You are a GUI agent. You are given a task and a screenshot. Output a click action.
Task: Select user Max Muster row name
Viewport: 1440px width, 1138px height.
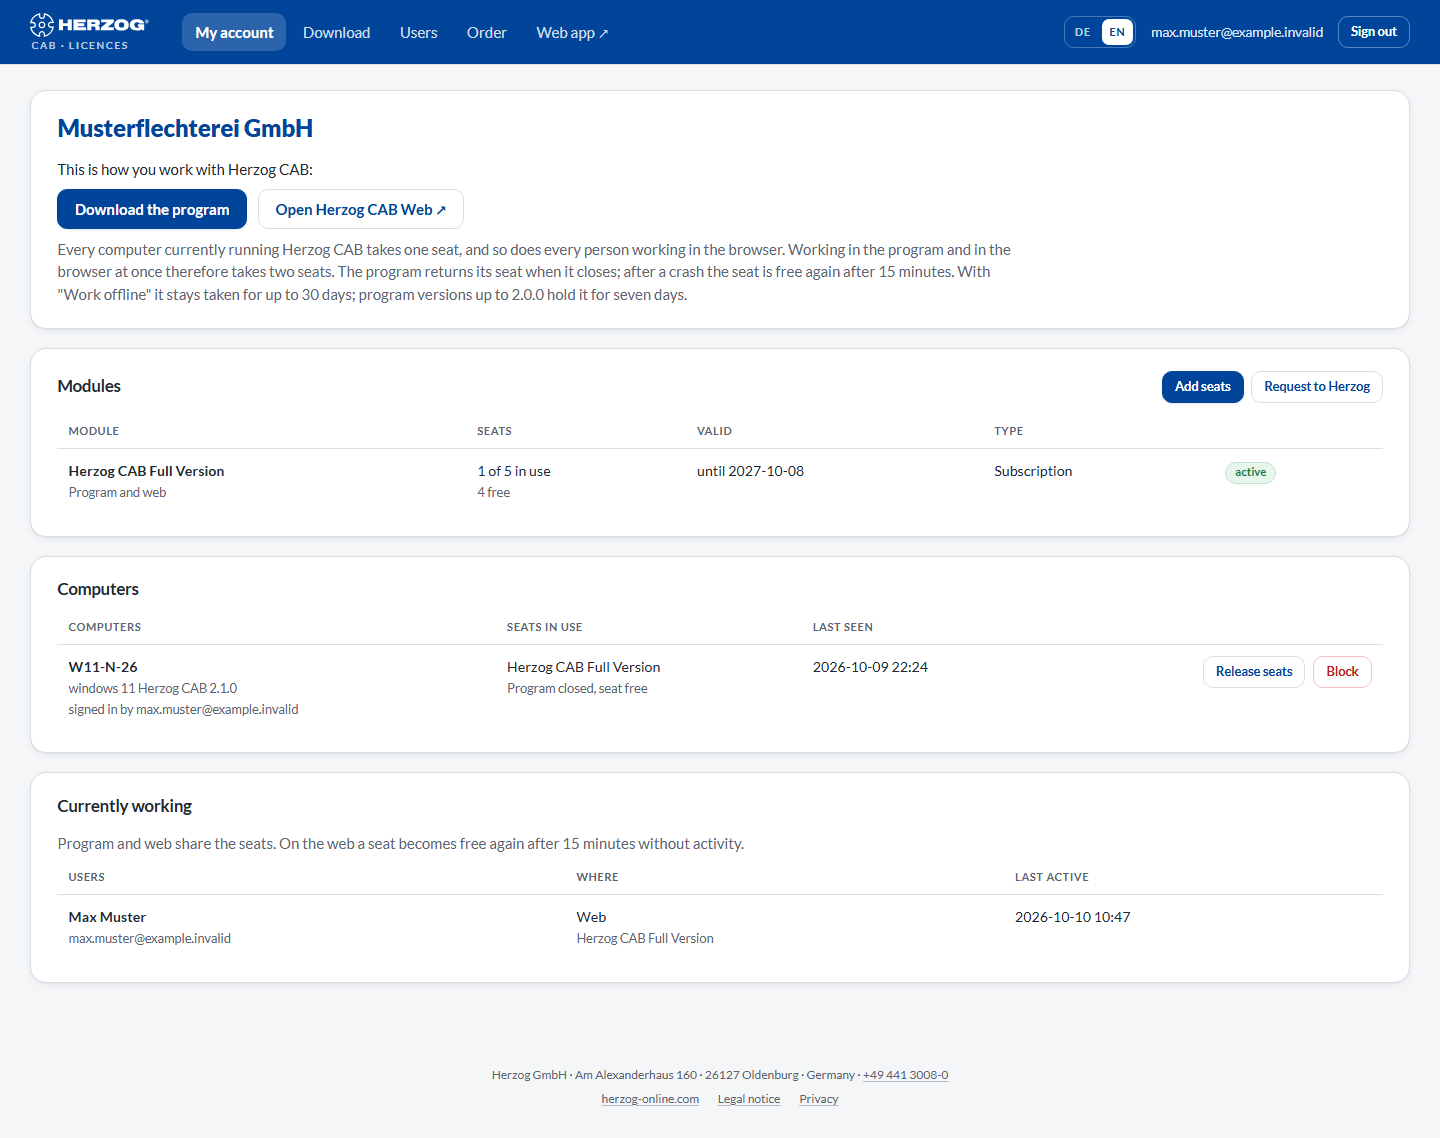(107, 917)
